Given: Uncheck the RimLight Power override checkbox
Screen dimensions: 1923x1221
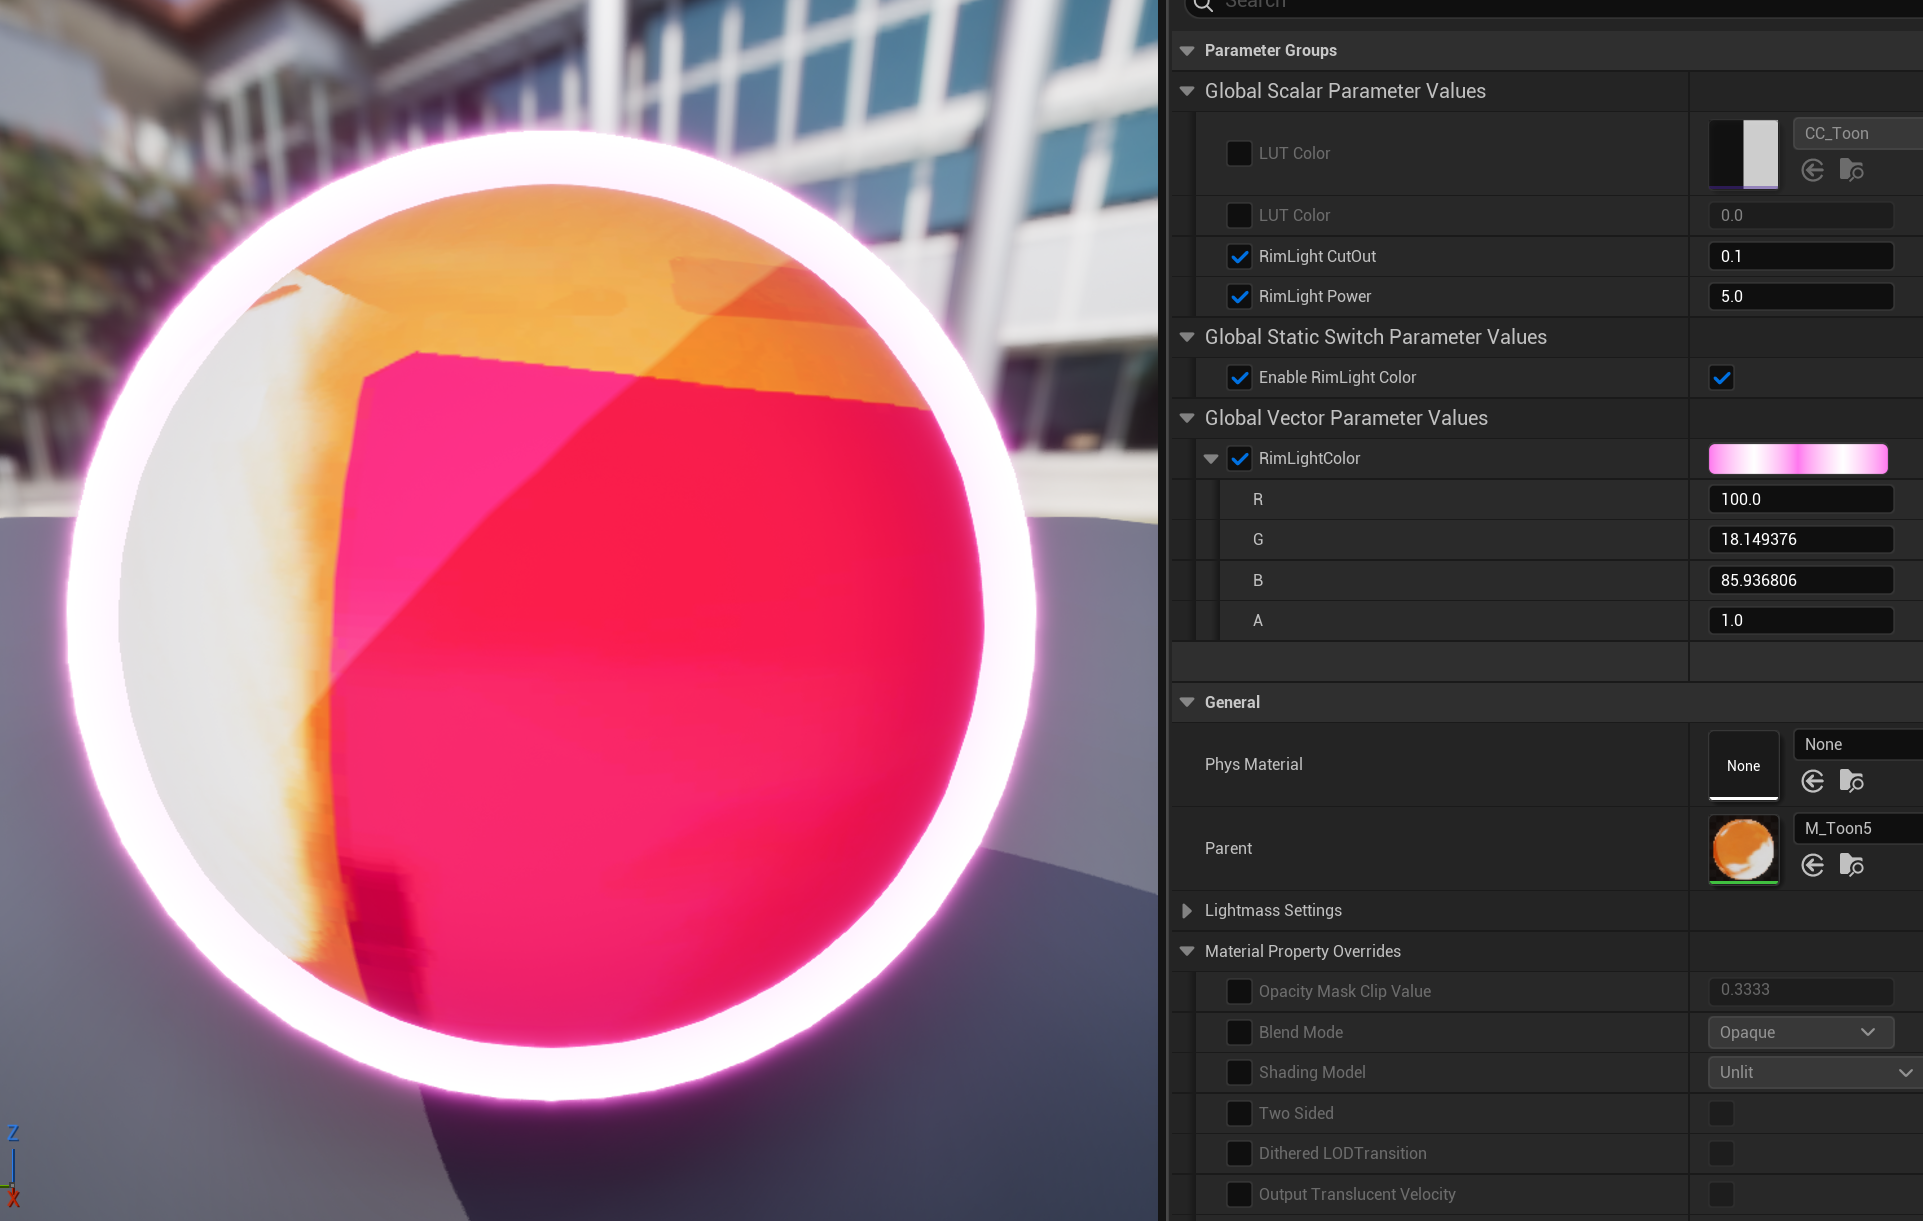Looking at the screenshot, I should click(x=1239, y=297).
